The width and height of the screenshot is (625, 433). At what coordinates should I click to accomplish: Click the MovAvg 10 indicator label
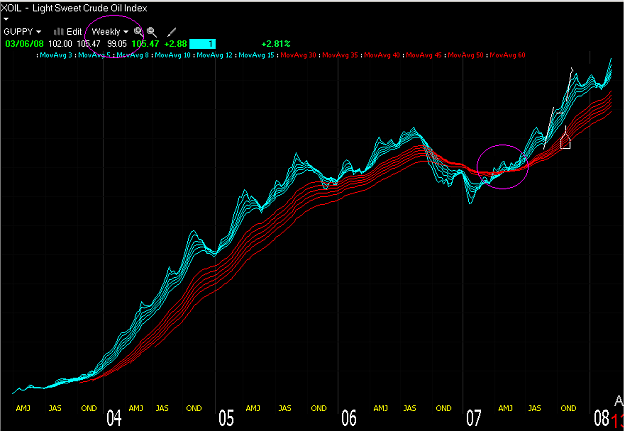171,55
